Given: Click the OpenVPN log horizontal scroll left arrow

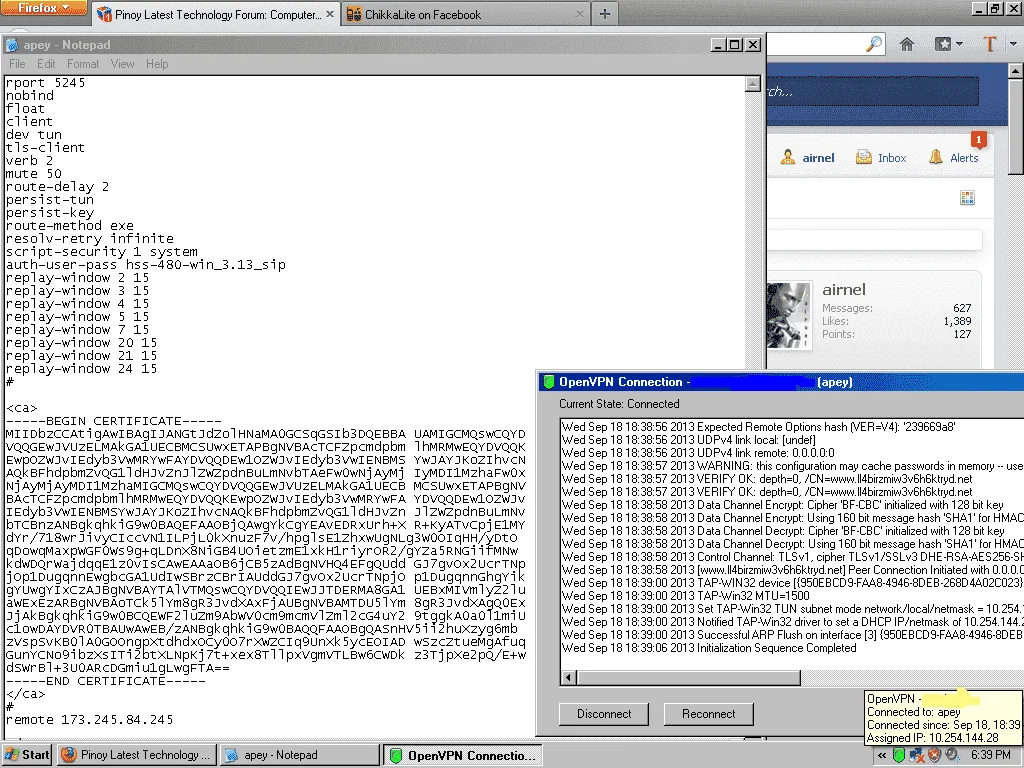Looking at the screenshot, I should pos(569,678).
